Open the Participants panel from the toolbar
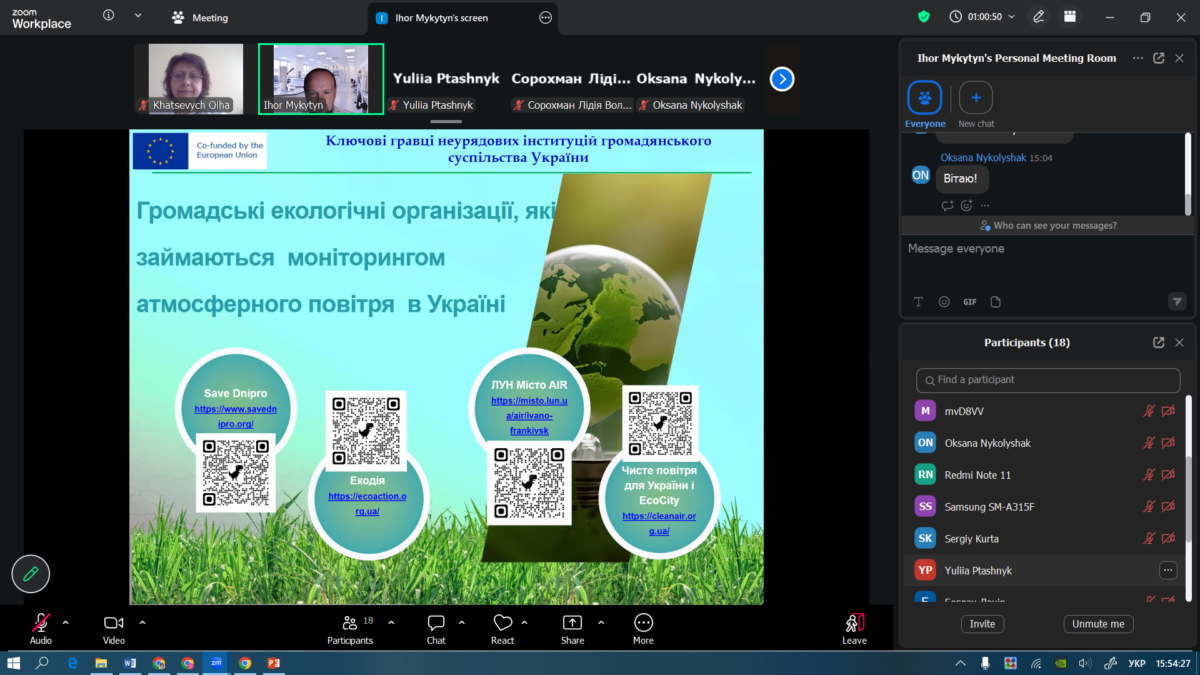This screenshot has width=1200, height=675. tap(350, 628)
